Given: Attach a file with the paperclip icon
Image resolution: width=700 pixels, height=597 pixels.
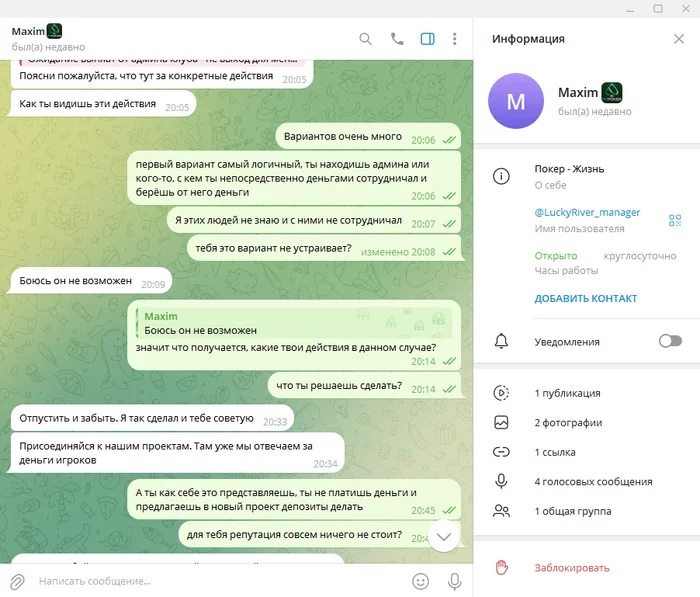Looking at the screenshot, I should click(17, 581).
